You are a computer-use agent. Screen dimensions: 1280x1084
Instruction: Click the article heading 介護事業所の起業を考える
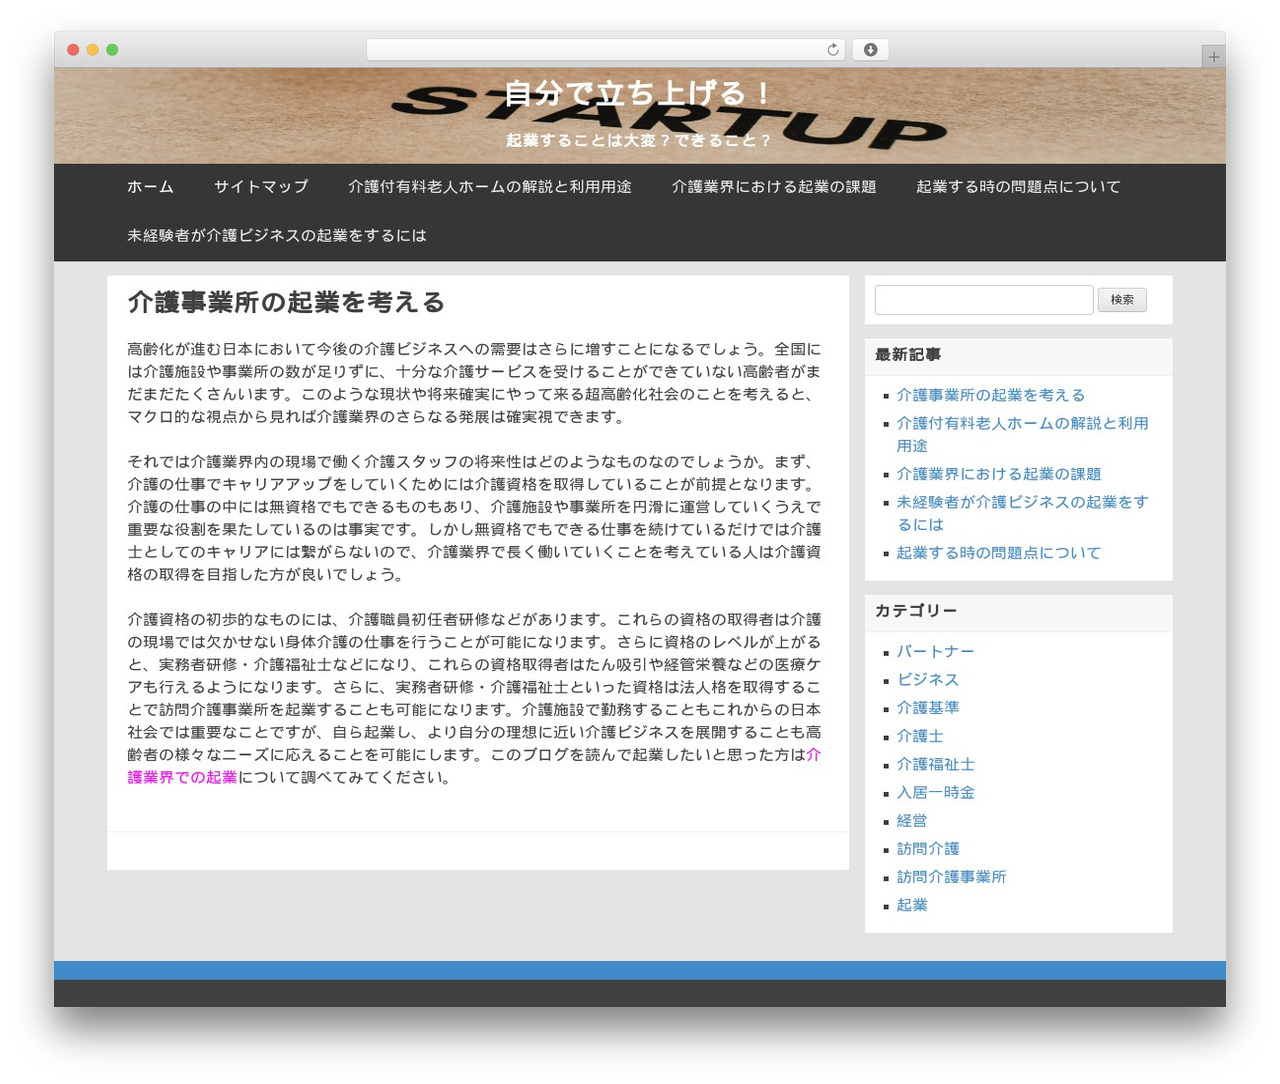[x=286, y=302]
